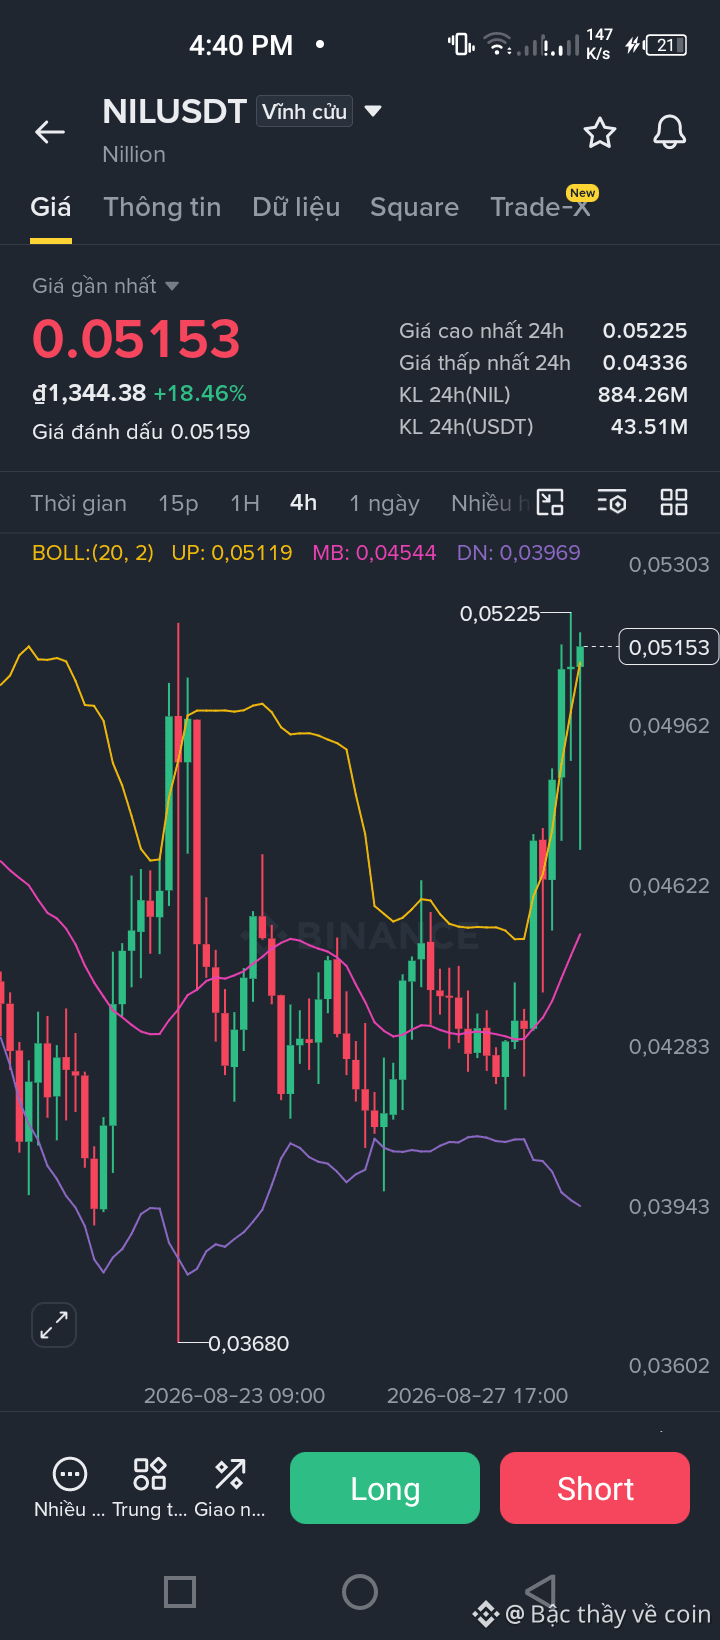The image size is (720, 1640).
Task: Tap the Android home circle button
Action: coord(360,1592)
